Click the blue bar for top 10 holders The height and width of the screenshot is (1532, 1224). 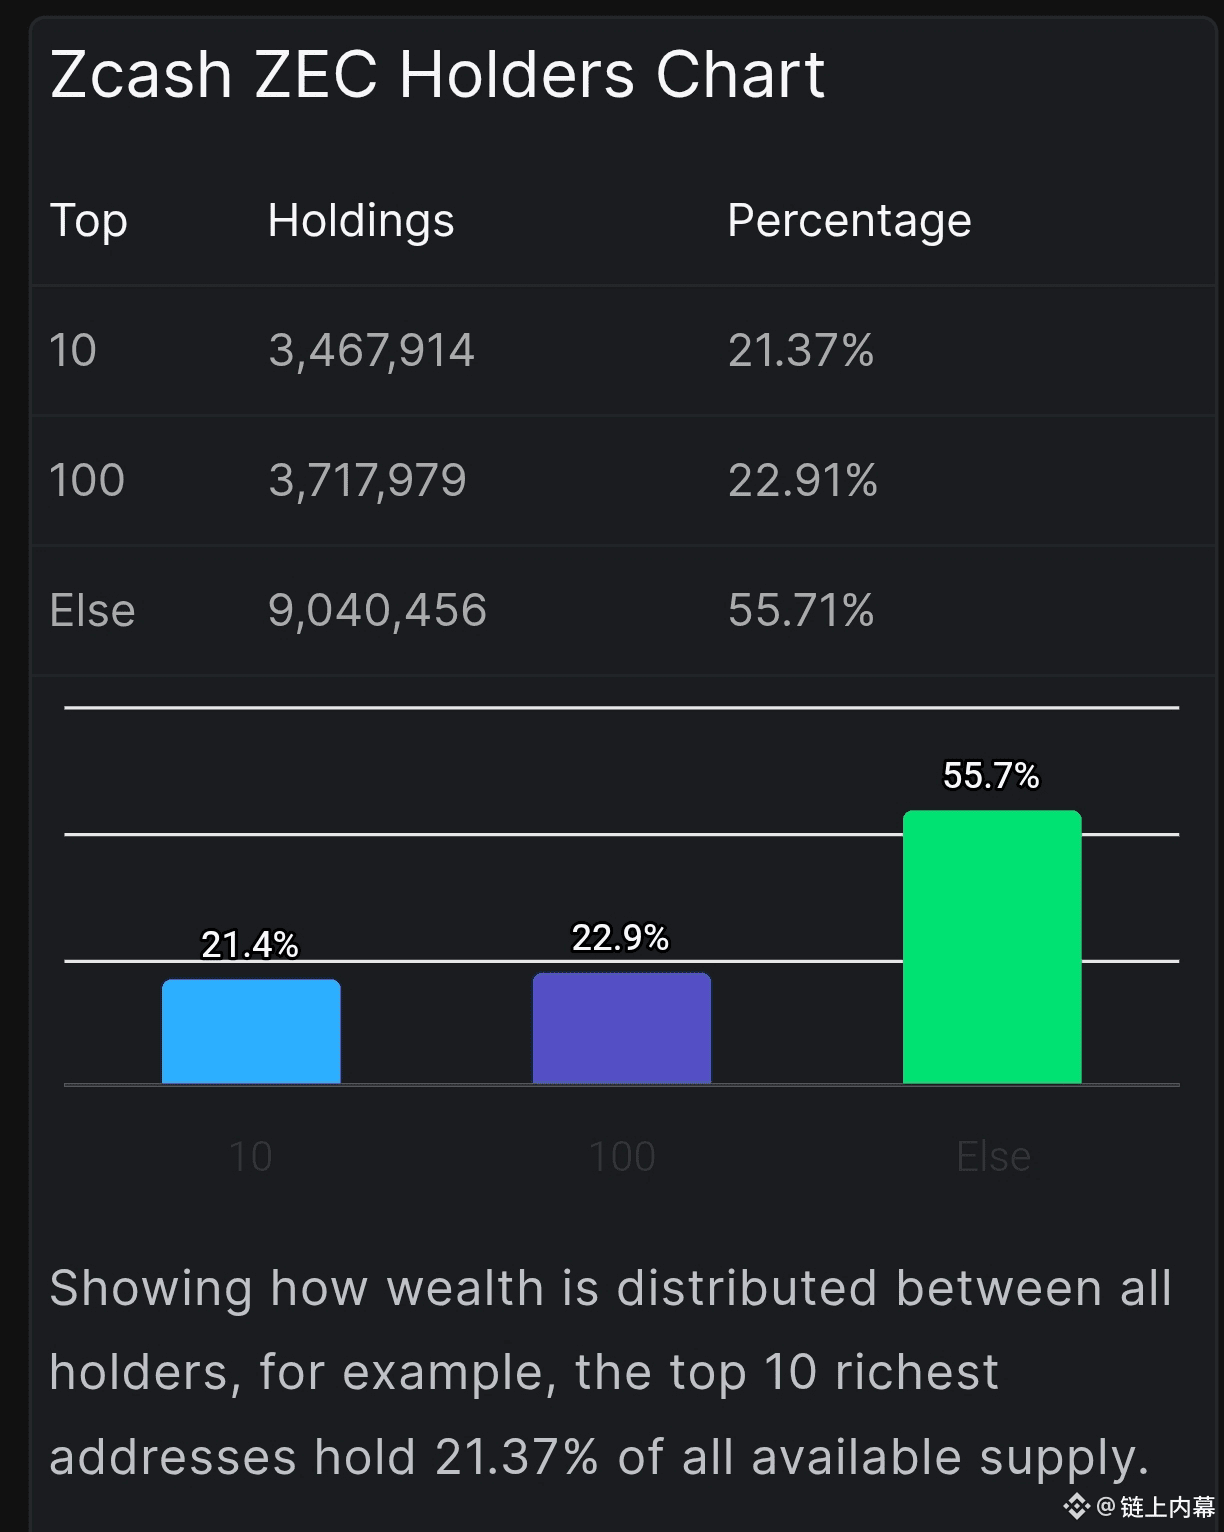(251, 1031)
